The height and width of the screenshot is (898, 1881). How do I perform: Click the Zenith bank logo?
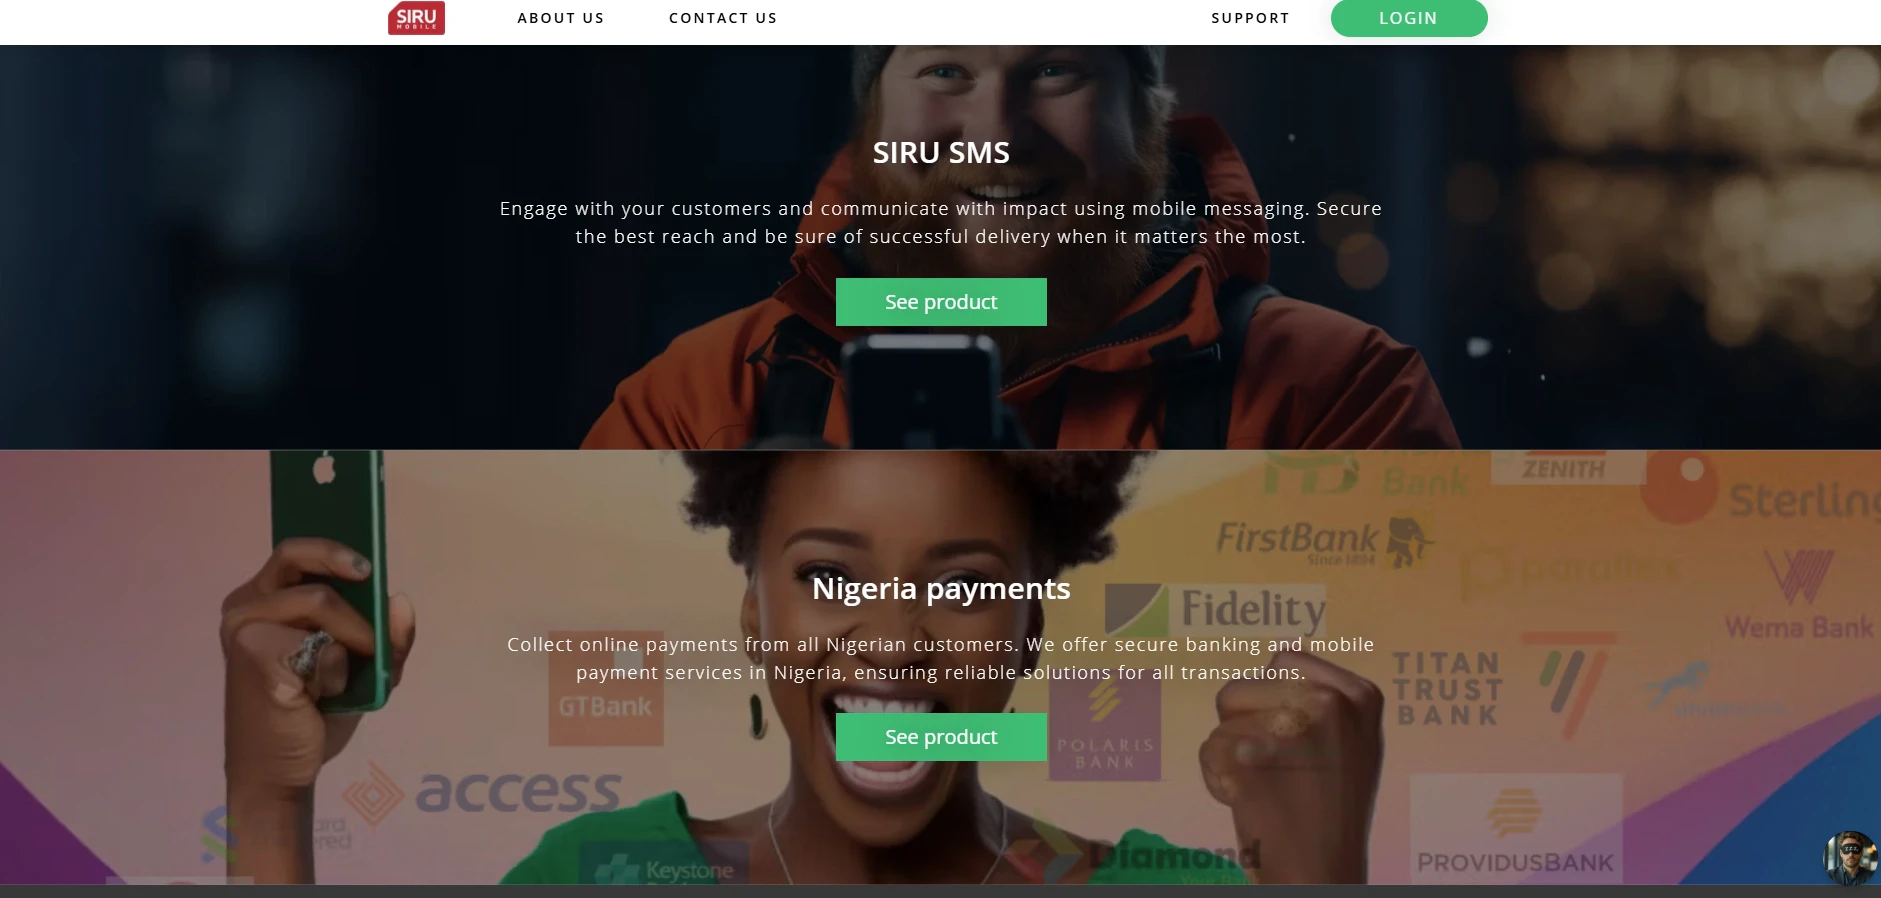pyautogui.click(x=1565, y=468)
